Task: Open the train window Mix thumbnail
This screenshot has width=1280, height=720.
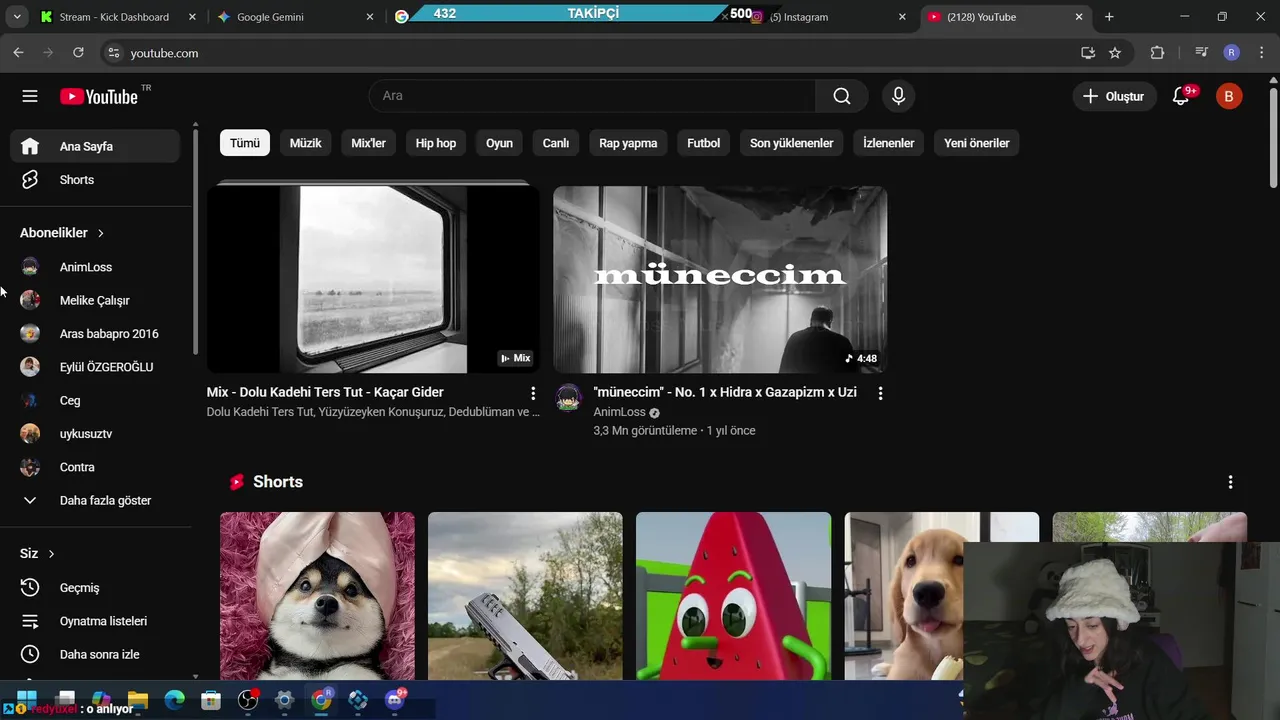Action: pos(373,279)
